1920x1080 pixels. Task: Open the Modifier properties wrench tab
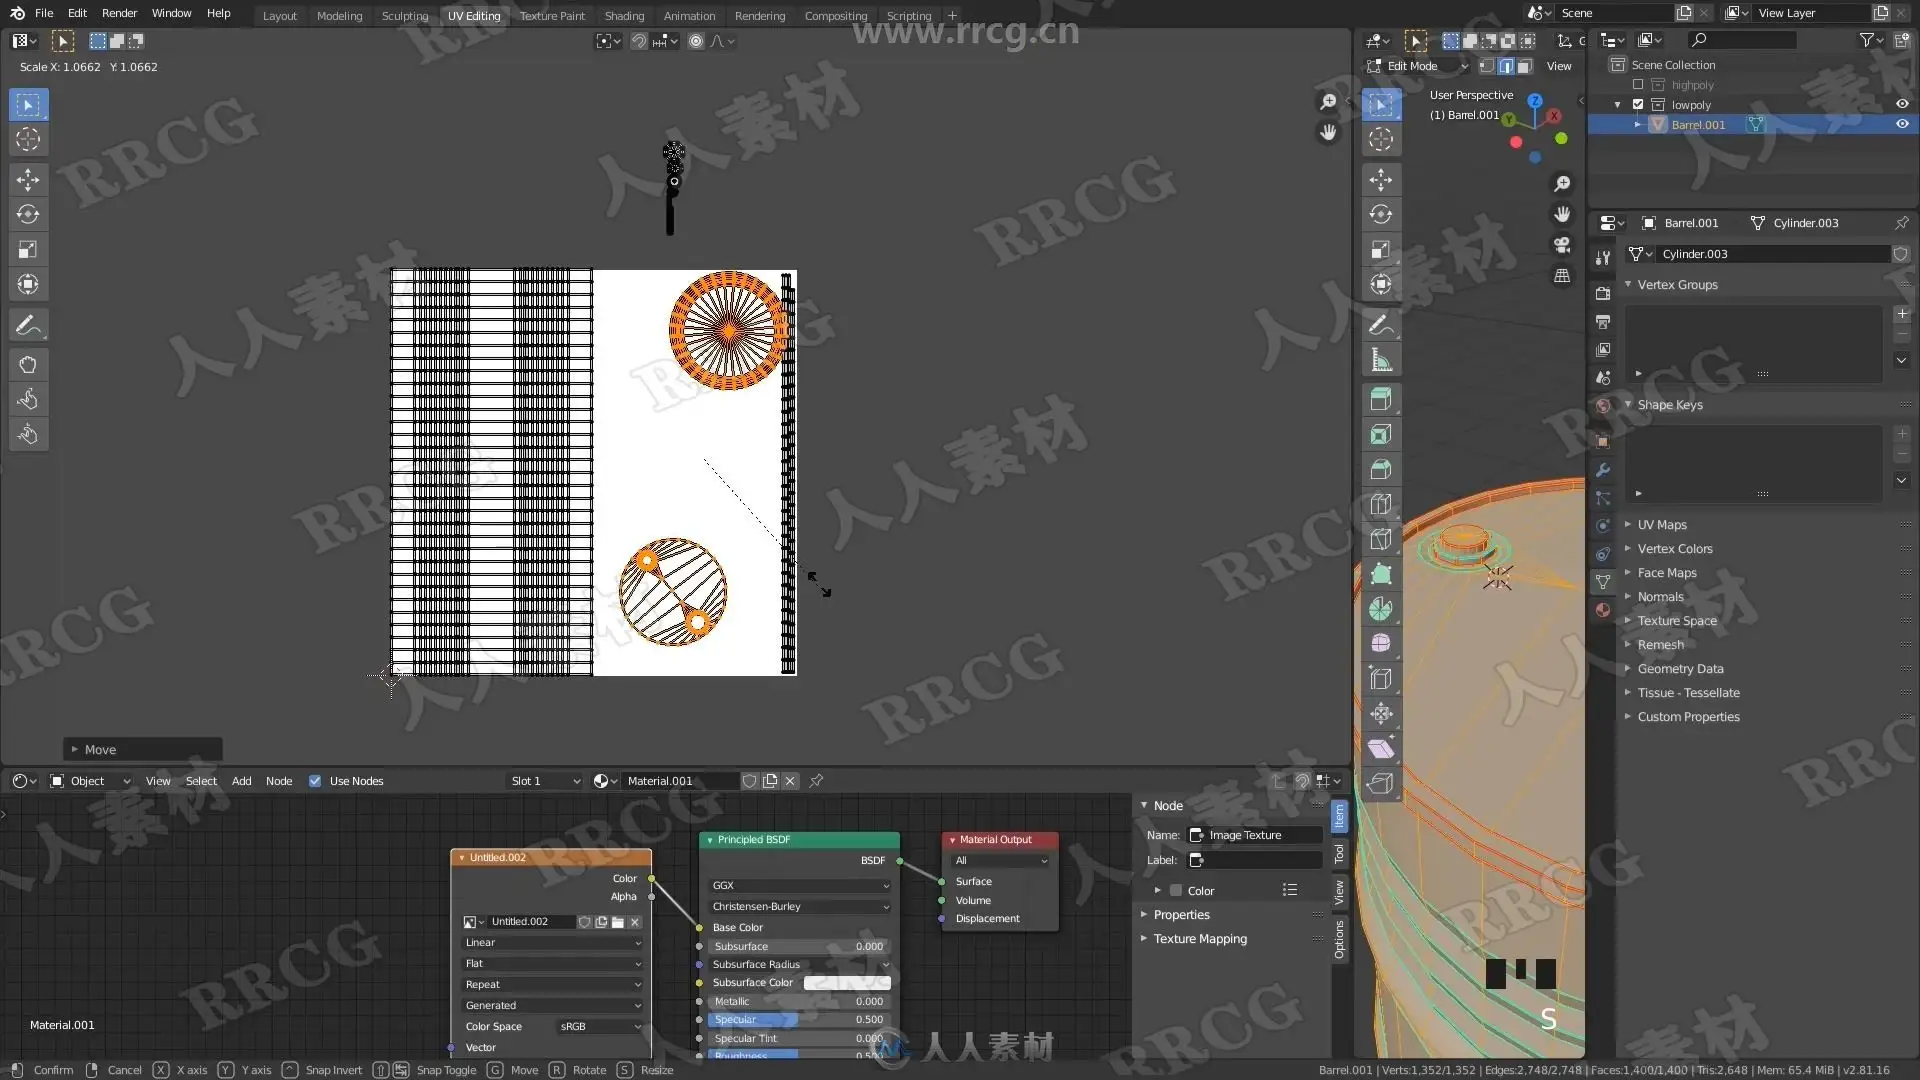(1603, 470)
